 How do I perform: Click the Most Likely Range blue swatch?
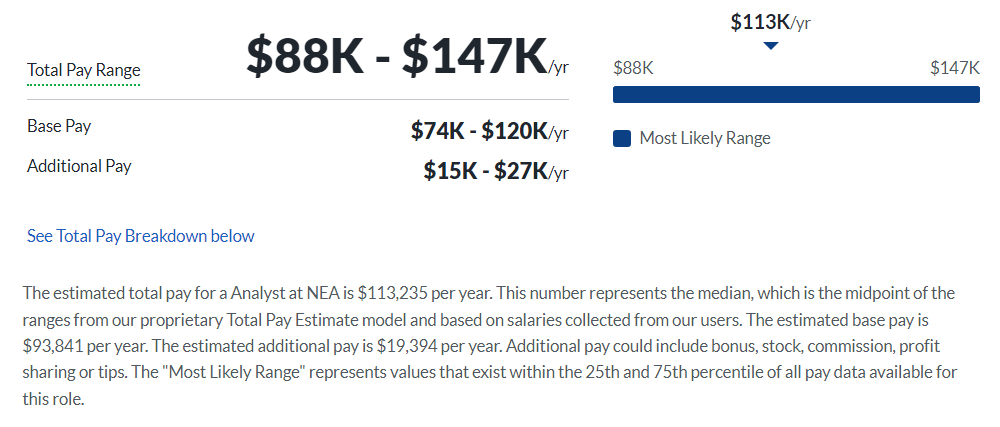(x=622, y=138)
